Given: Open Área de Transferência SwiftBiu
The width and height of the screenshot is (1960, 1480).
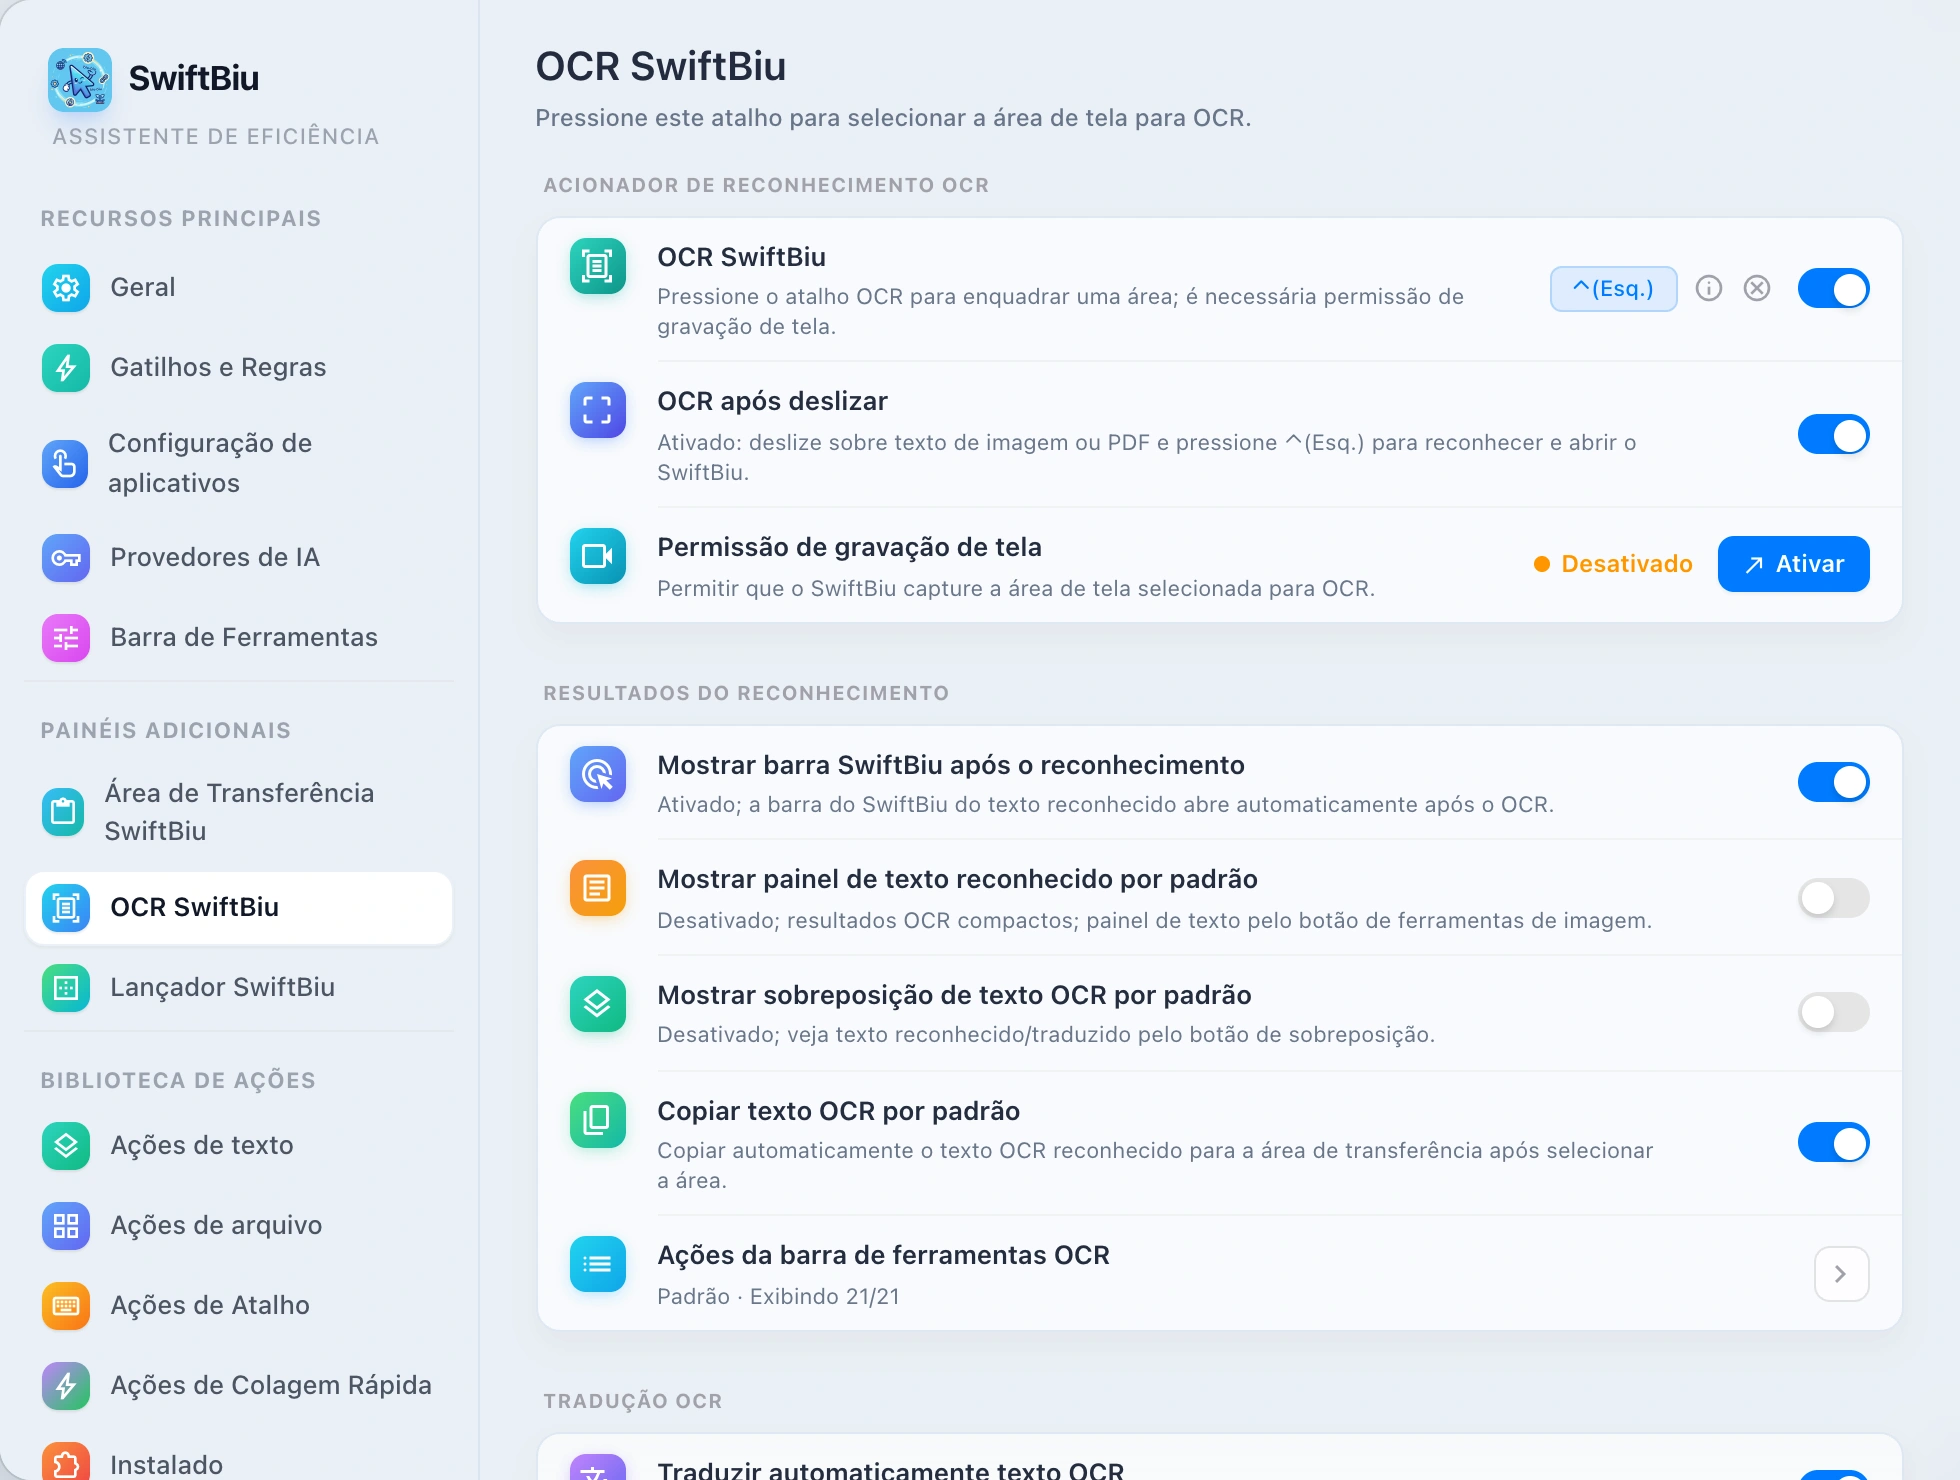Looking at the screenshot, I should 238,812.
